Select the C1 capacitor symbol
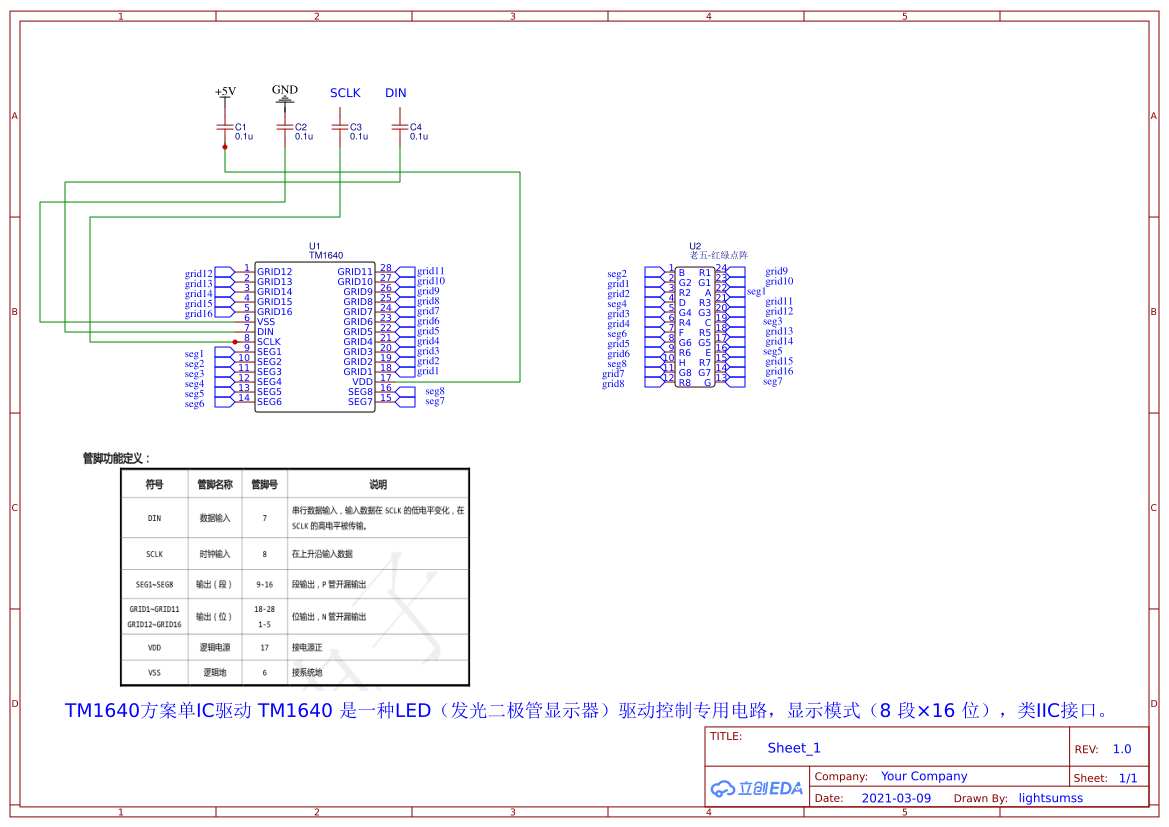 (x=225, y=128)
